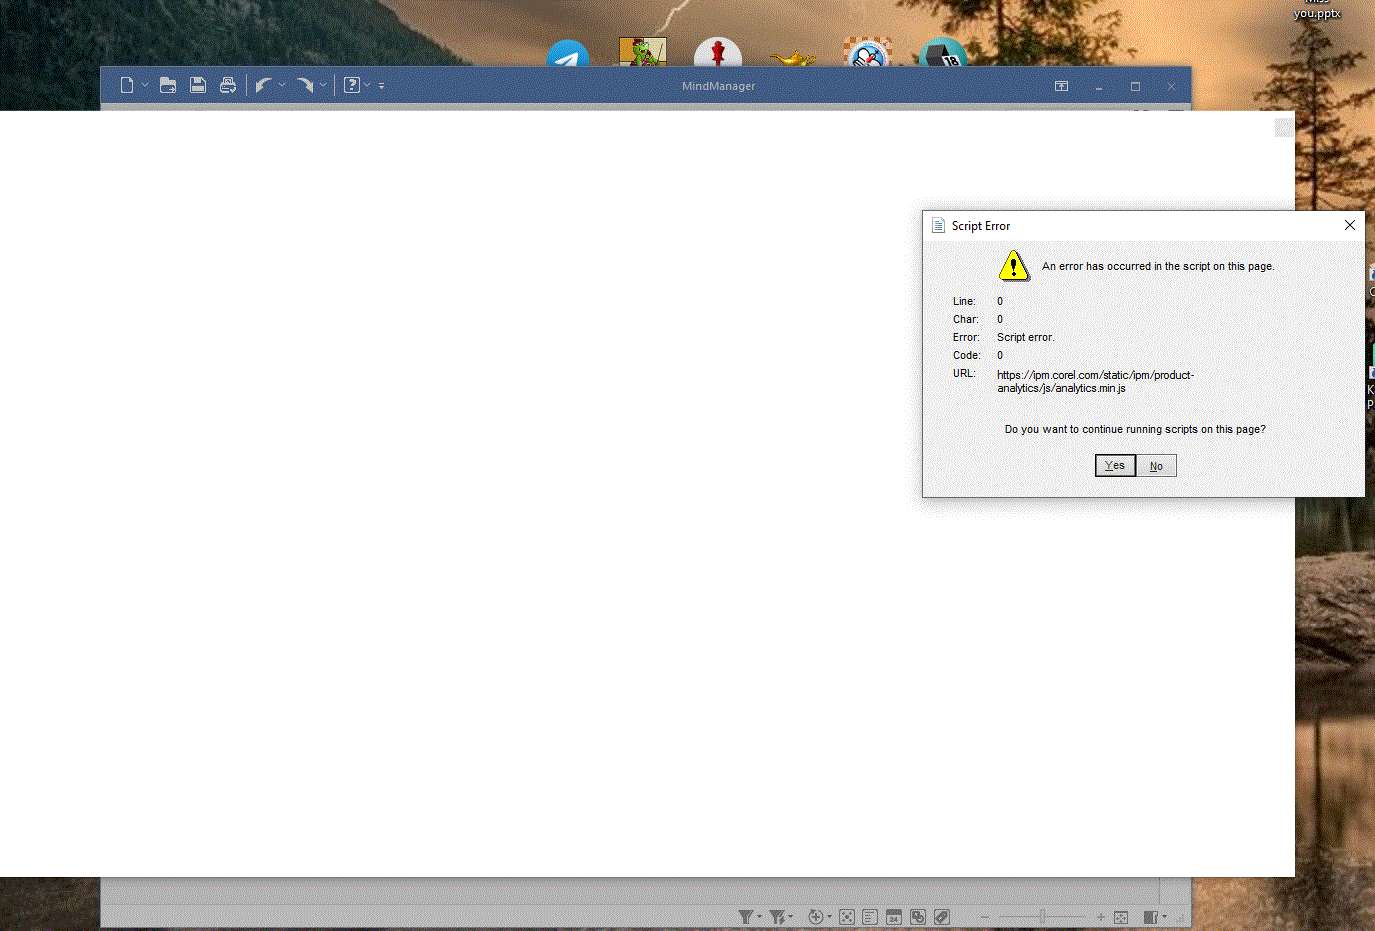
Task: Open the Telegram desktop shortcut
Action: [568, 55]
